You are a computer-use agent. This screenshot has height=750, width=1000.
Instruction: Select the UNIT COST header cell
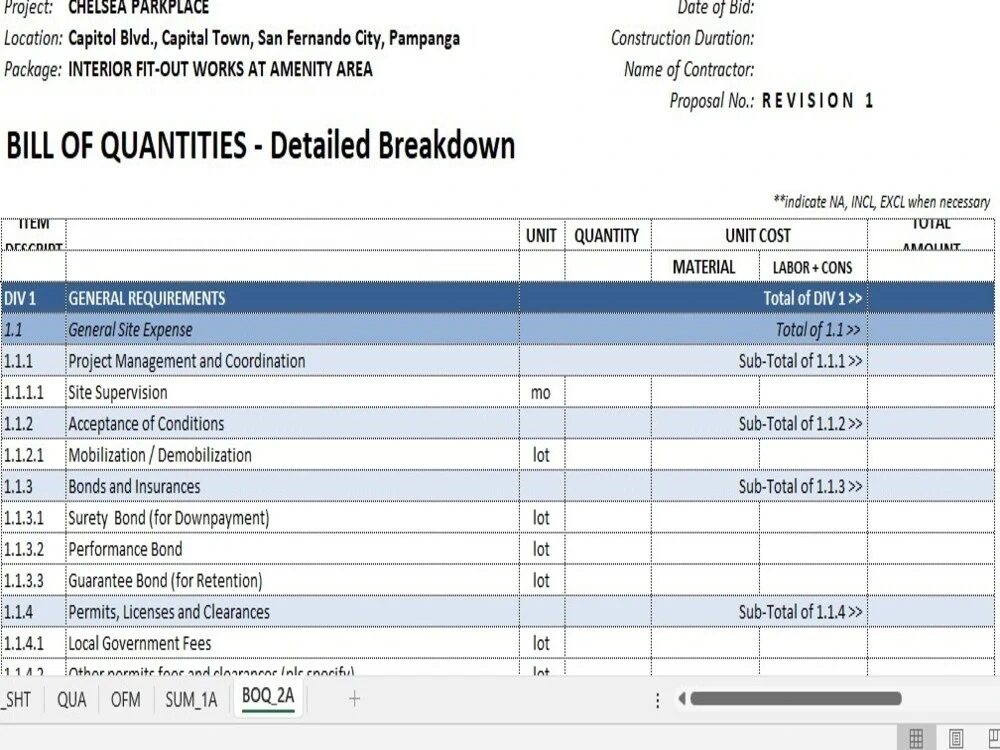click(x=759, y=235)
